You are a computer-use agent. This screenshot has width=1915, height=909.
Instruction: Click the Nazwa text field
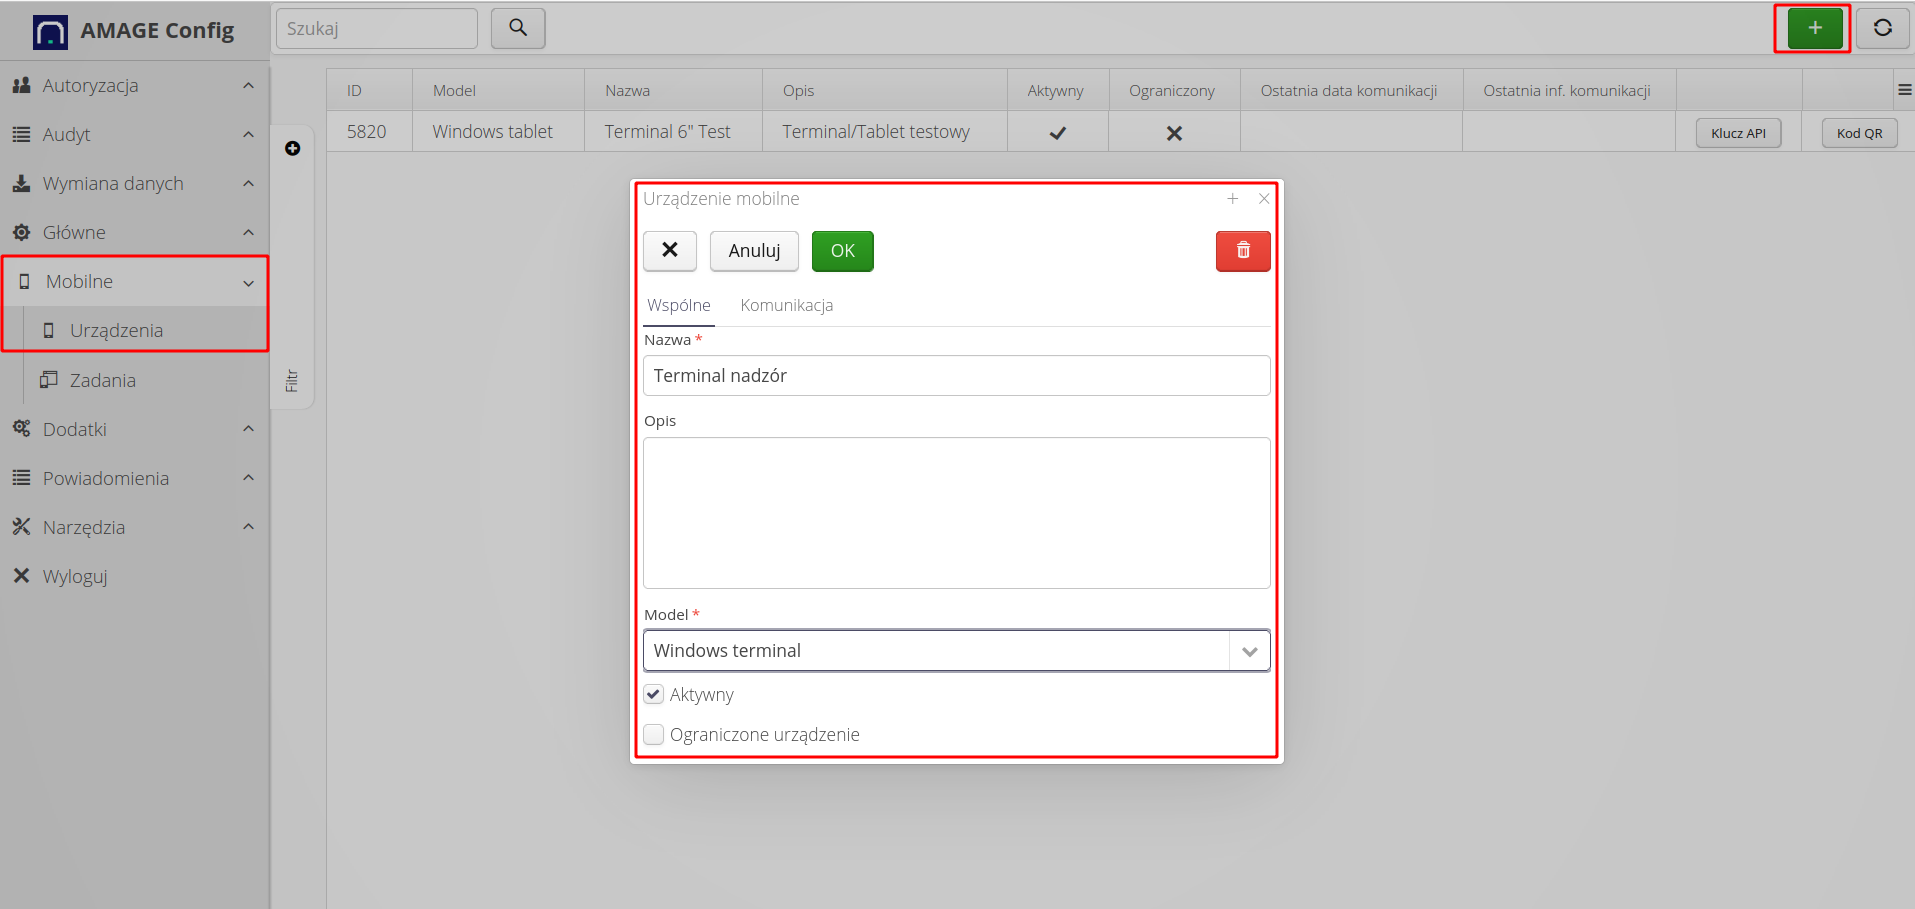tap(956, 376)
